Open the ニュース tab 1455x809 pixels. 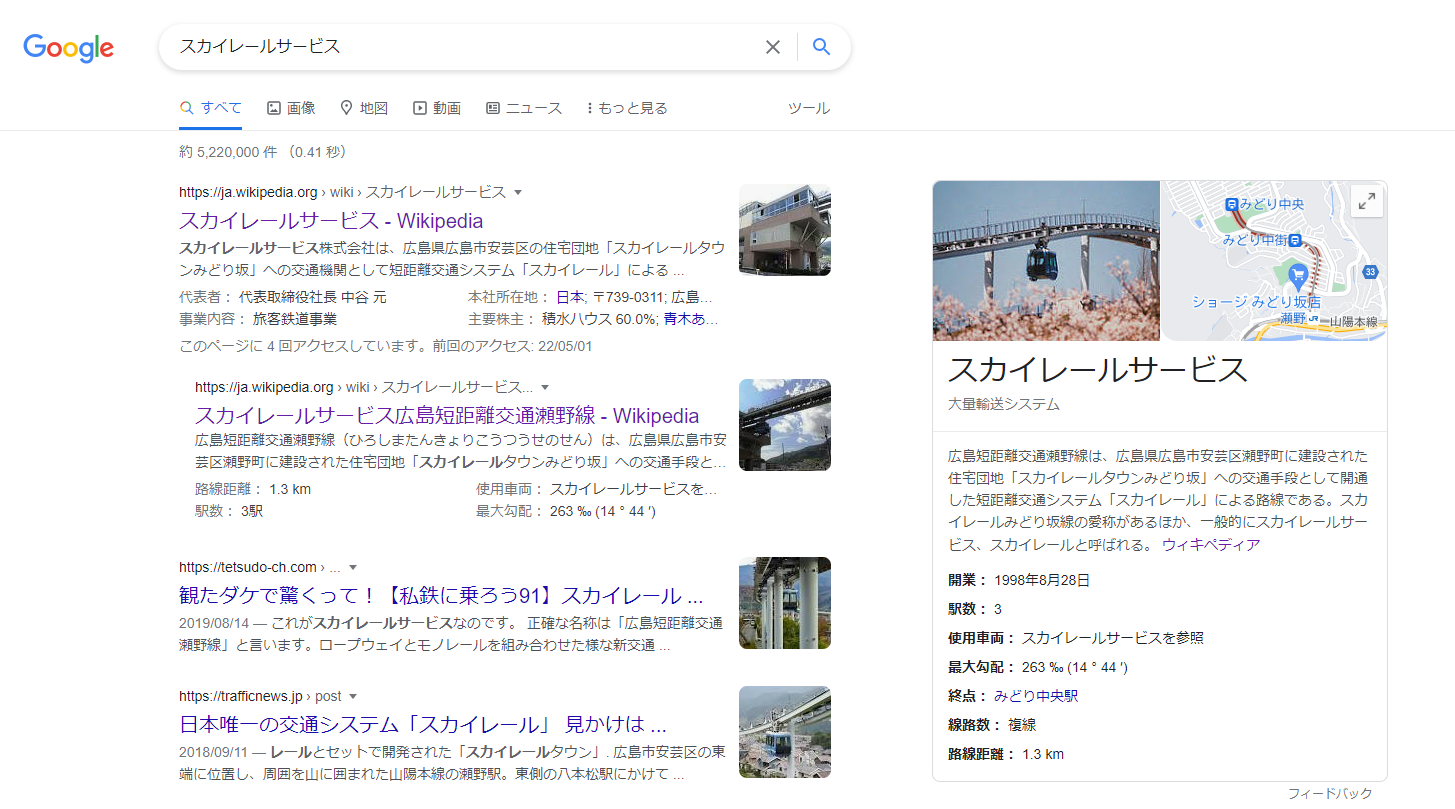[x=524, y=108]
